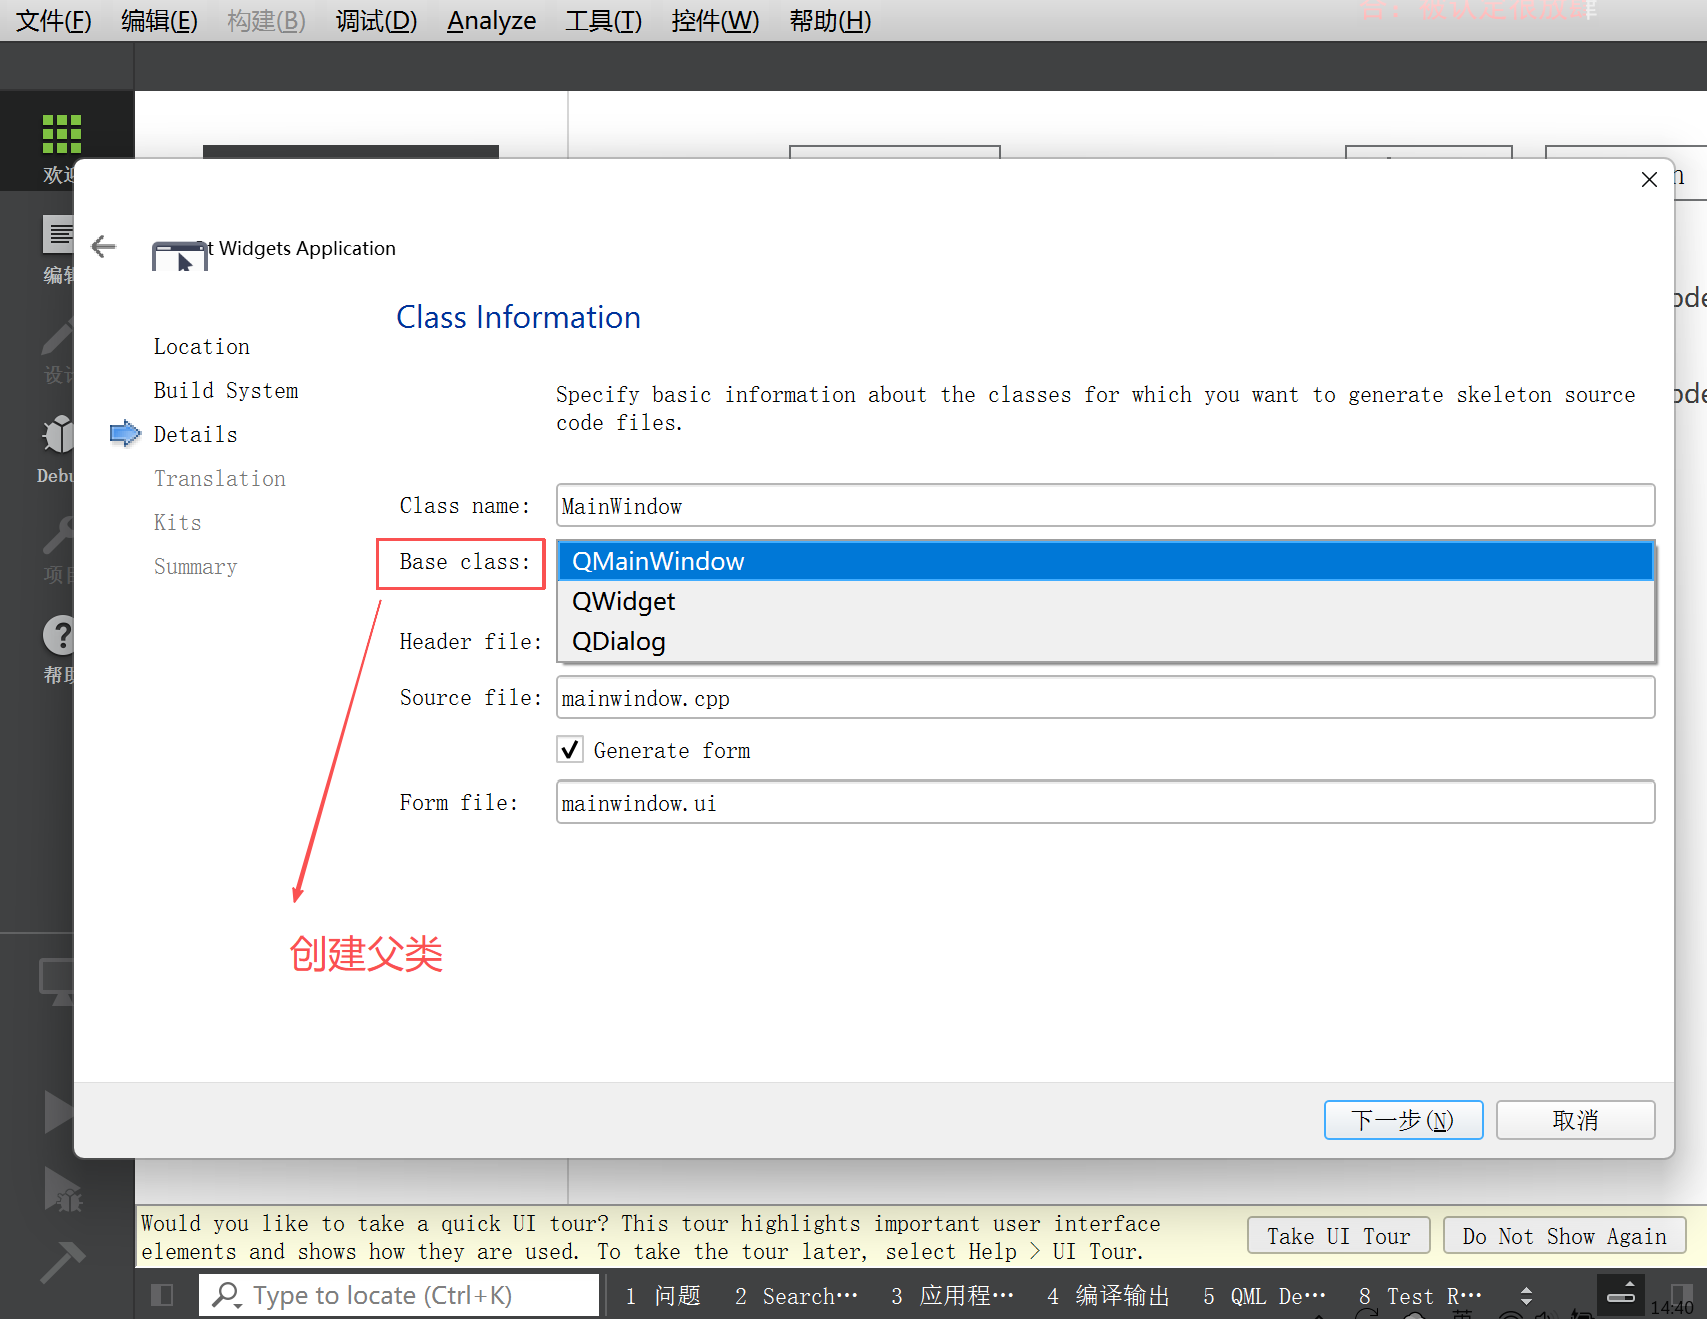
Task: Open the 2 Search results pane
Action: click(796, 1296)
